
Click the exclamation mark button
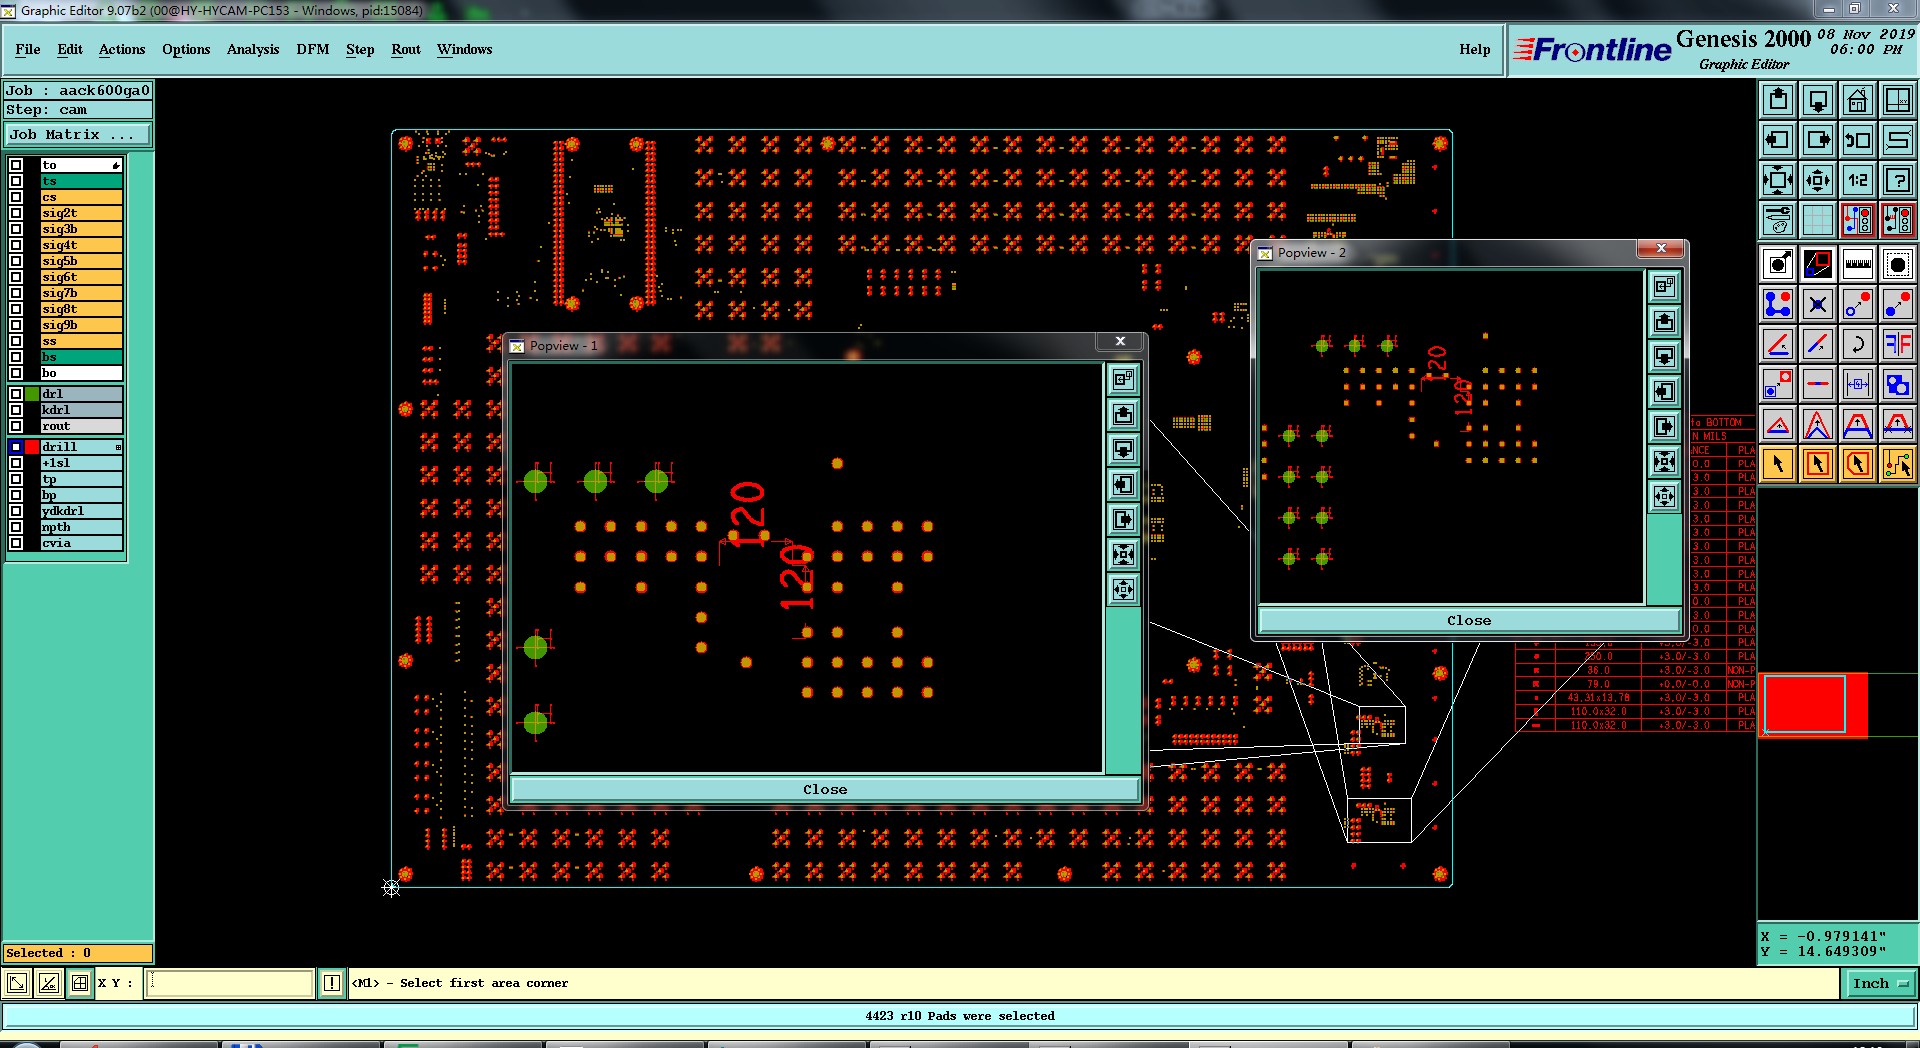coord(332,983)
